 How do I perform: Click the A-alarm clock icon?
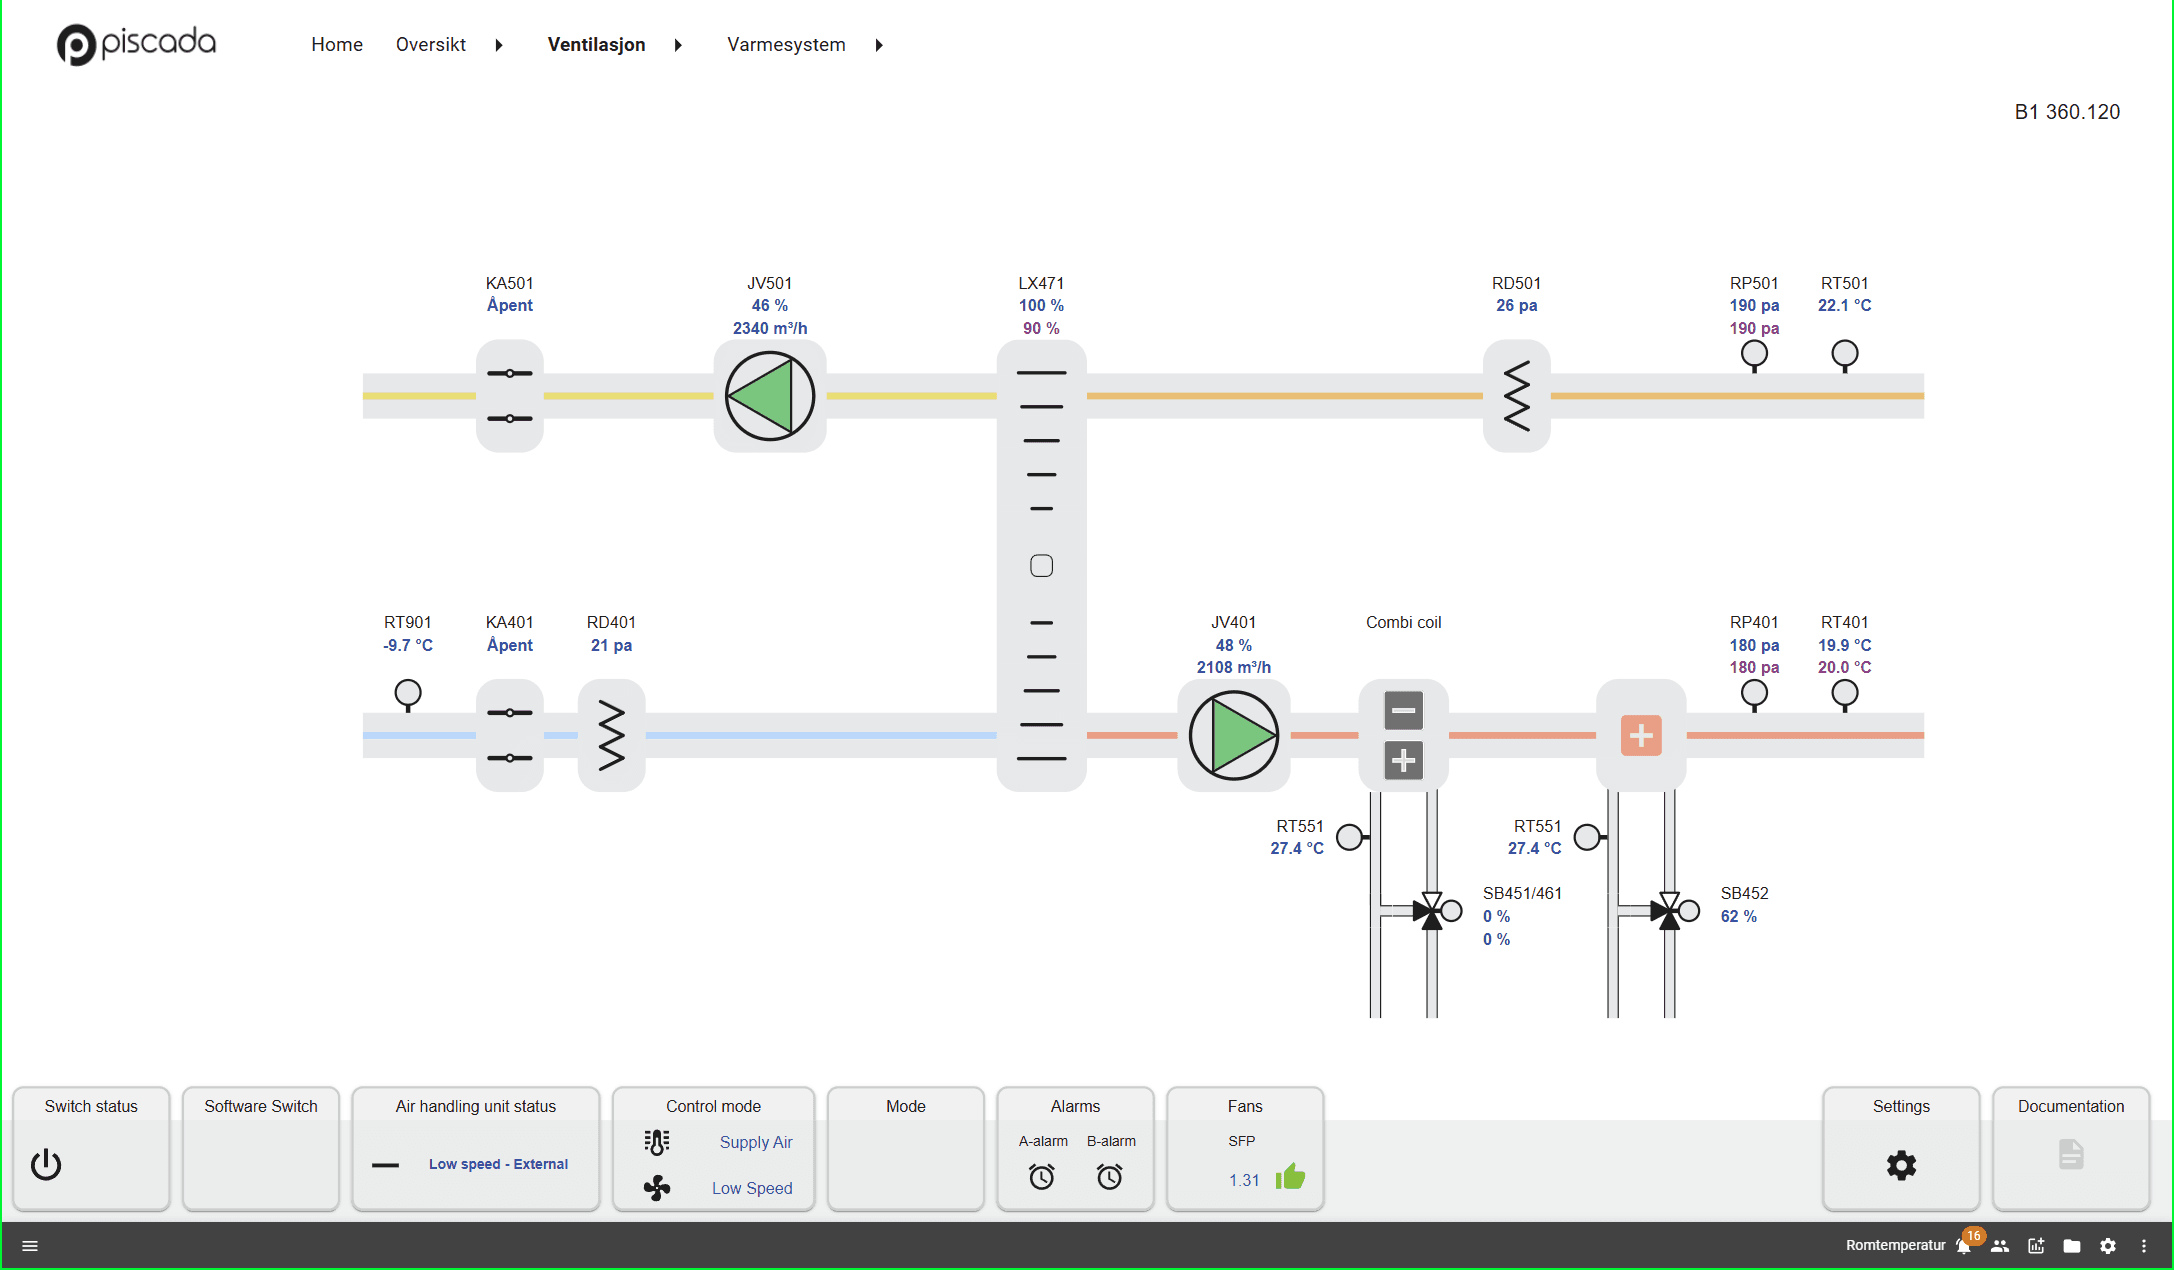[1042, 1177]
